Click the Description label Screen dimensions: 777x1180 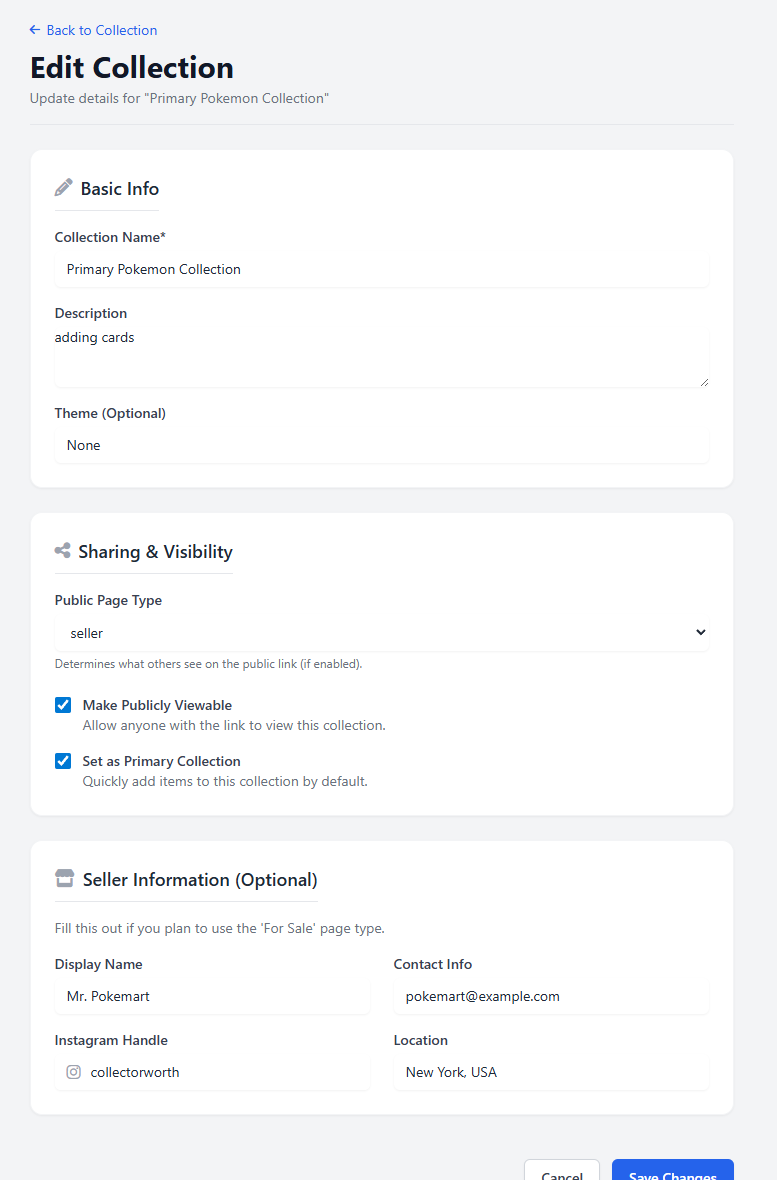[x=91, y=313]
